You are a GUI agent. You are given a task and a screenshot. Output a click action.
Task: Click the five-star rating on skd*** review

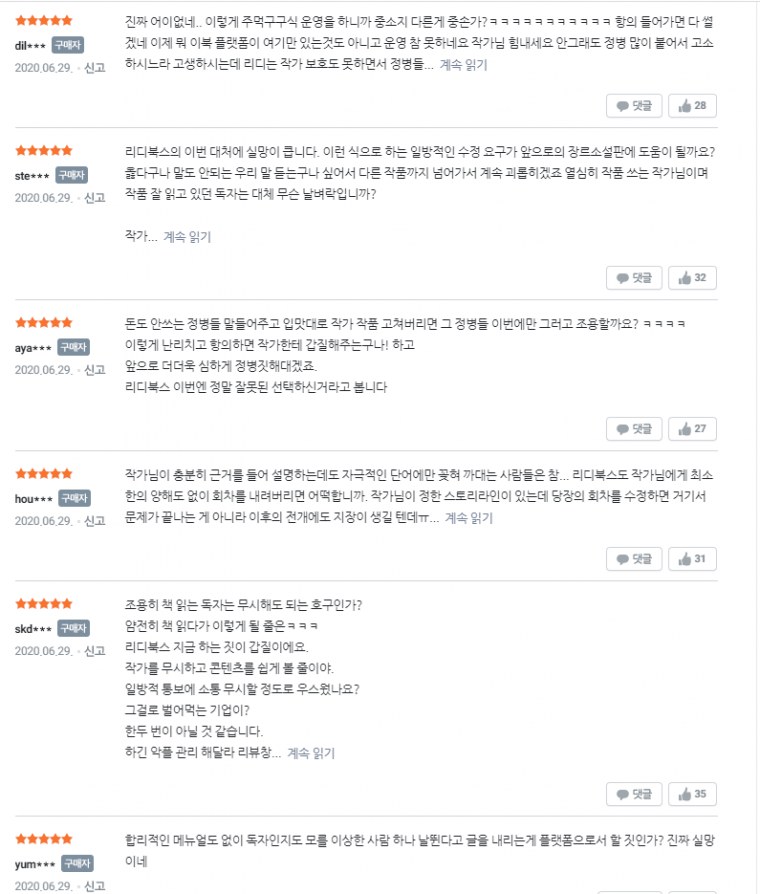coord(44,604)
